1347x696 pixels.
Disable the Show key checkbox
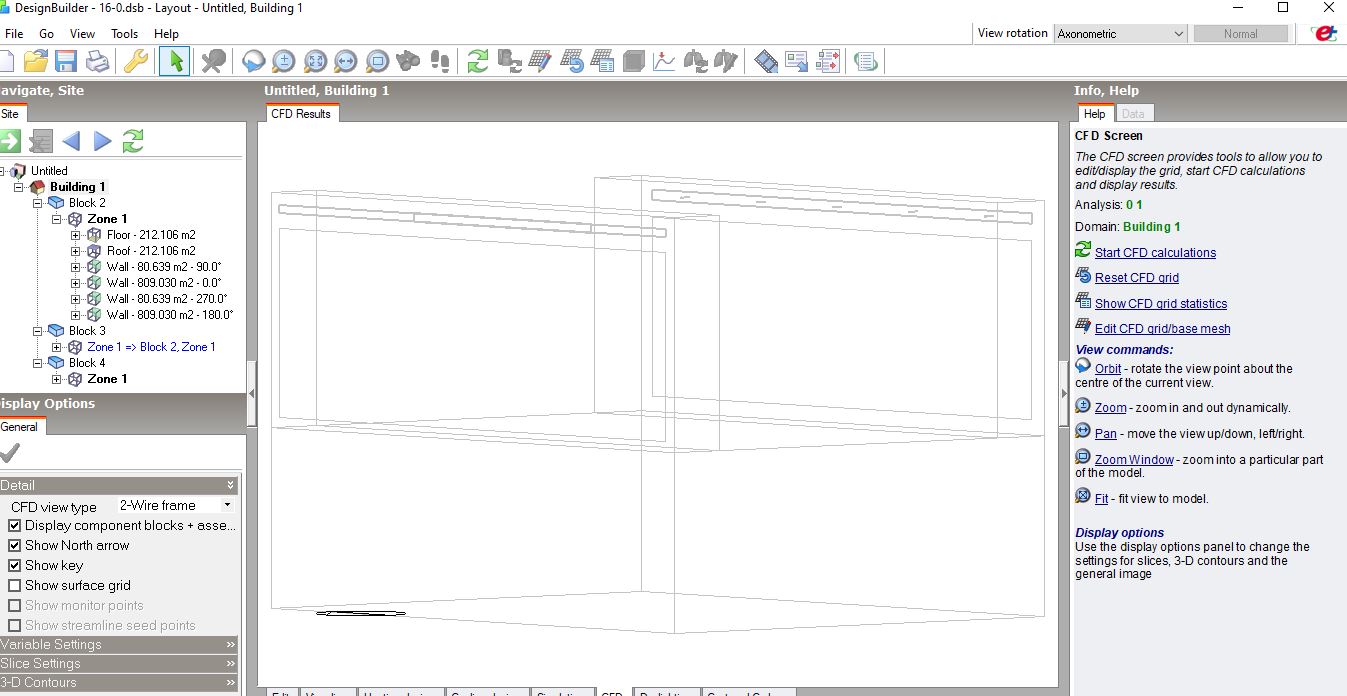coord(15,565)
